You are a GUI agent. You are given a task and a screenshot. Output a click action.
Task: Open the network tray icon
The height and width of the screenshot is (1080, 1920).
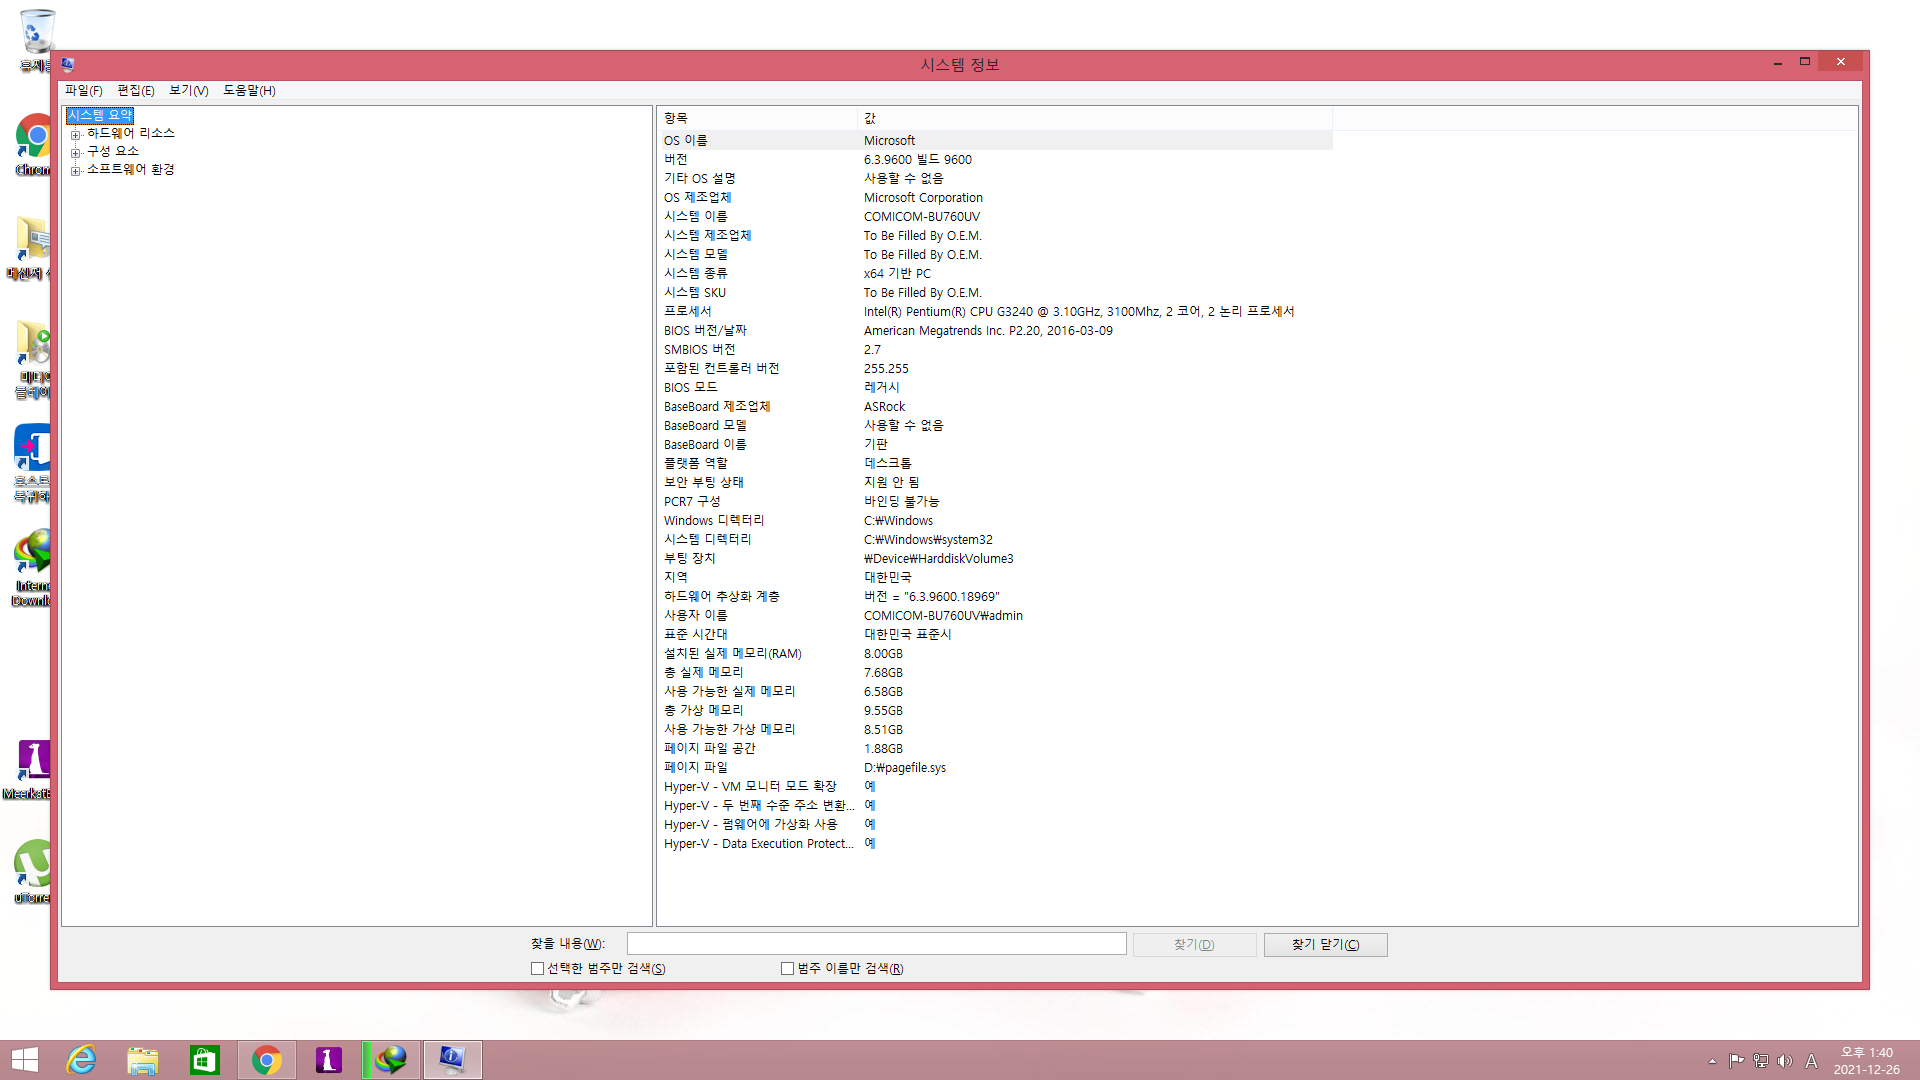[x=1761, y=1061]
